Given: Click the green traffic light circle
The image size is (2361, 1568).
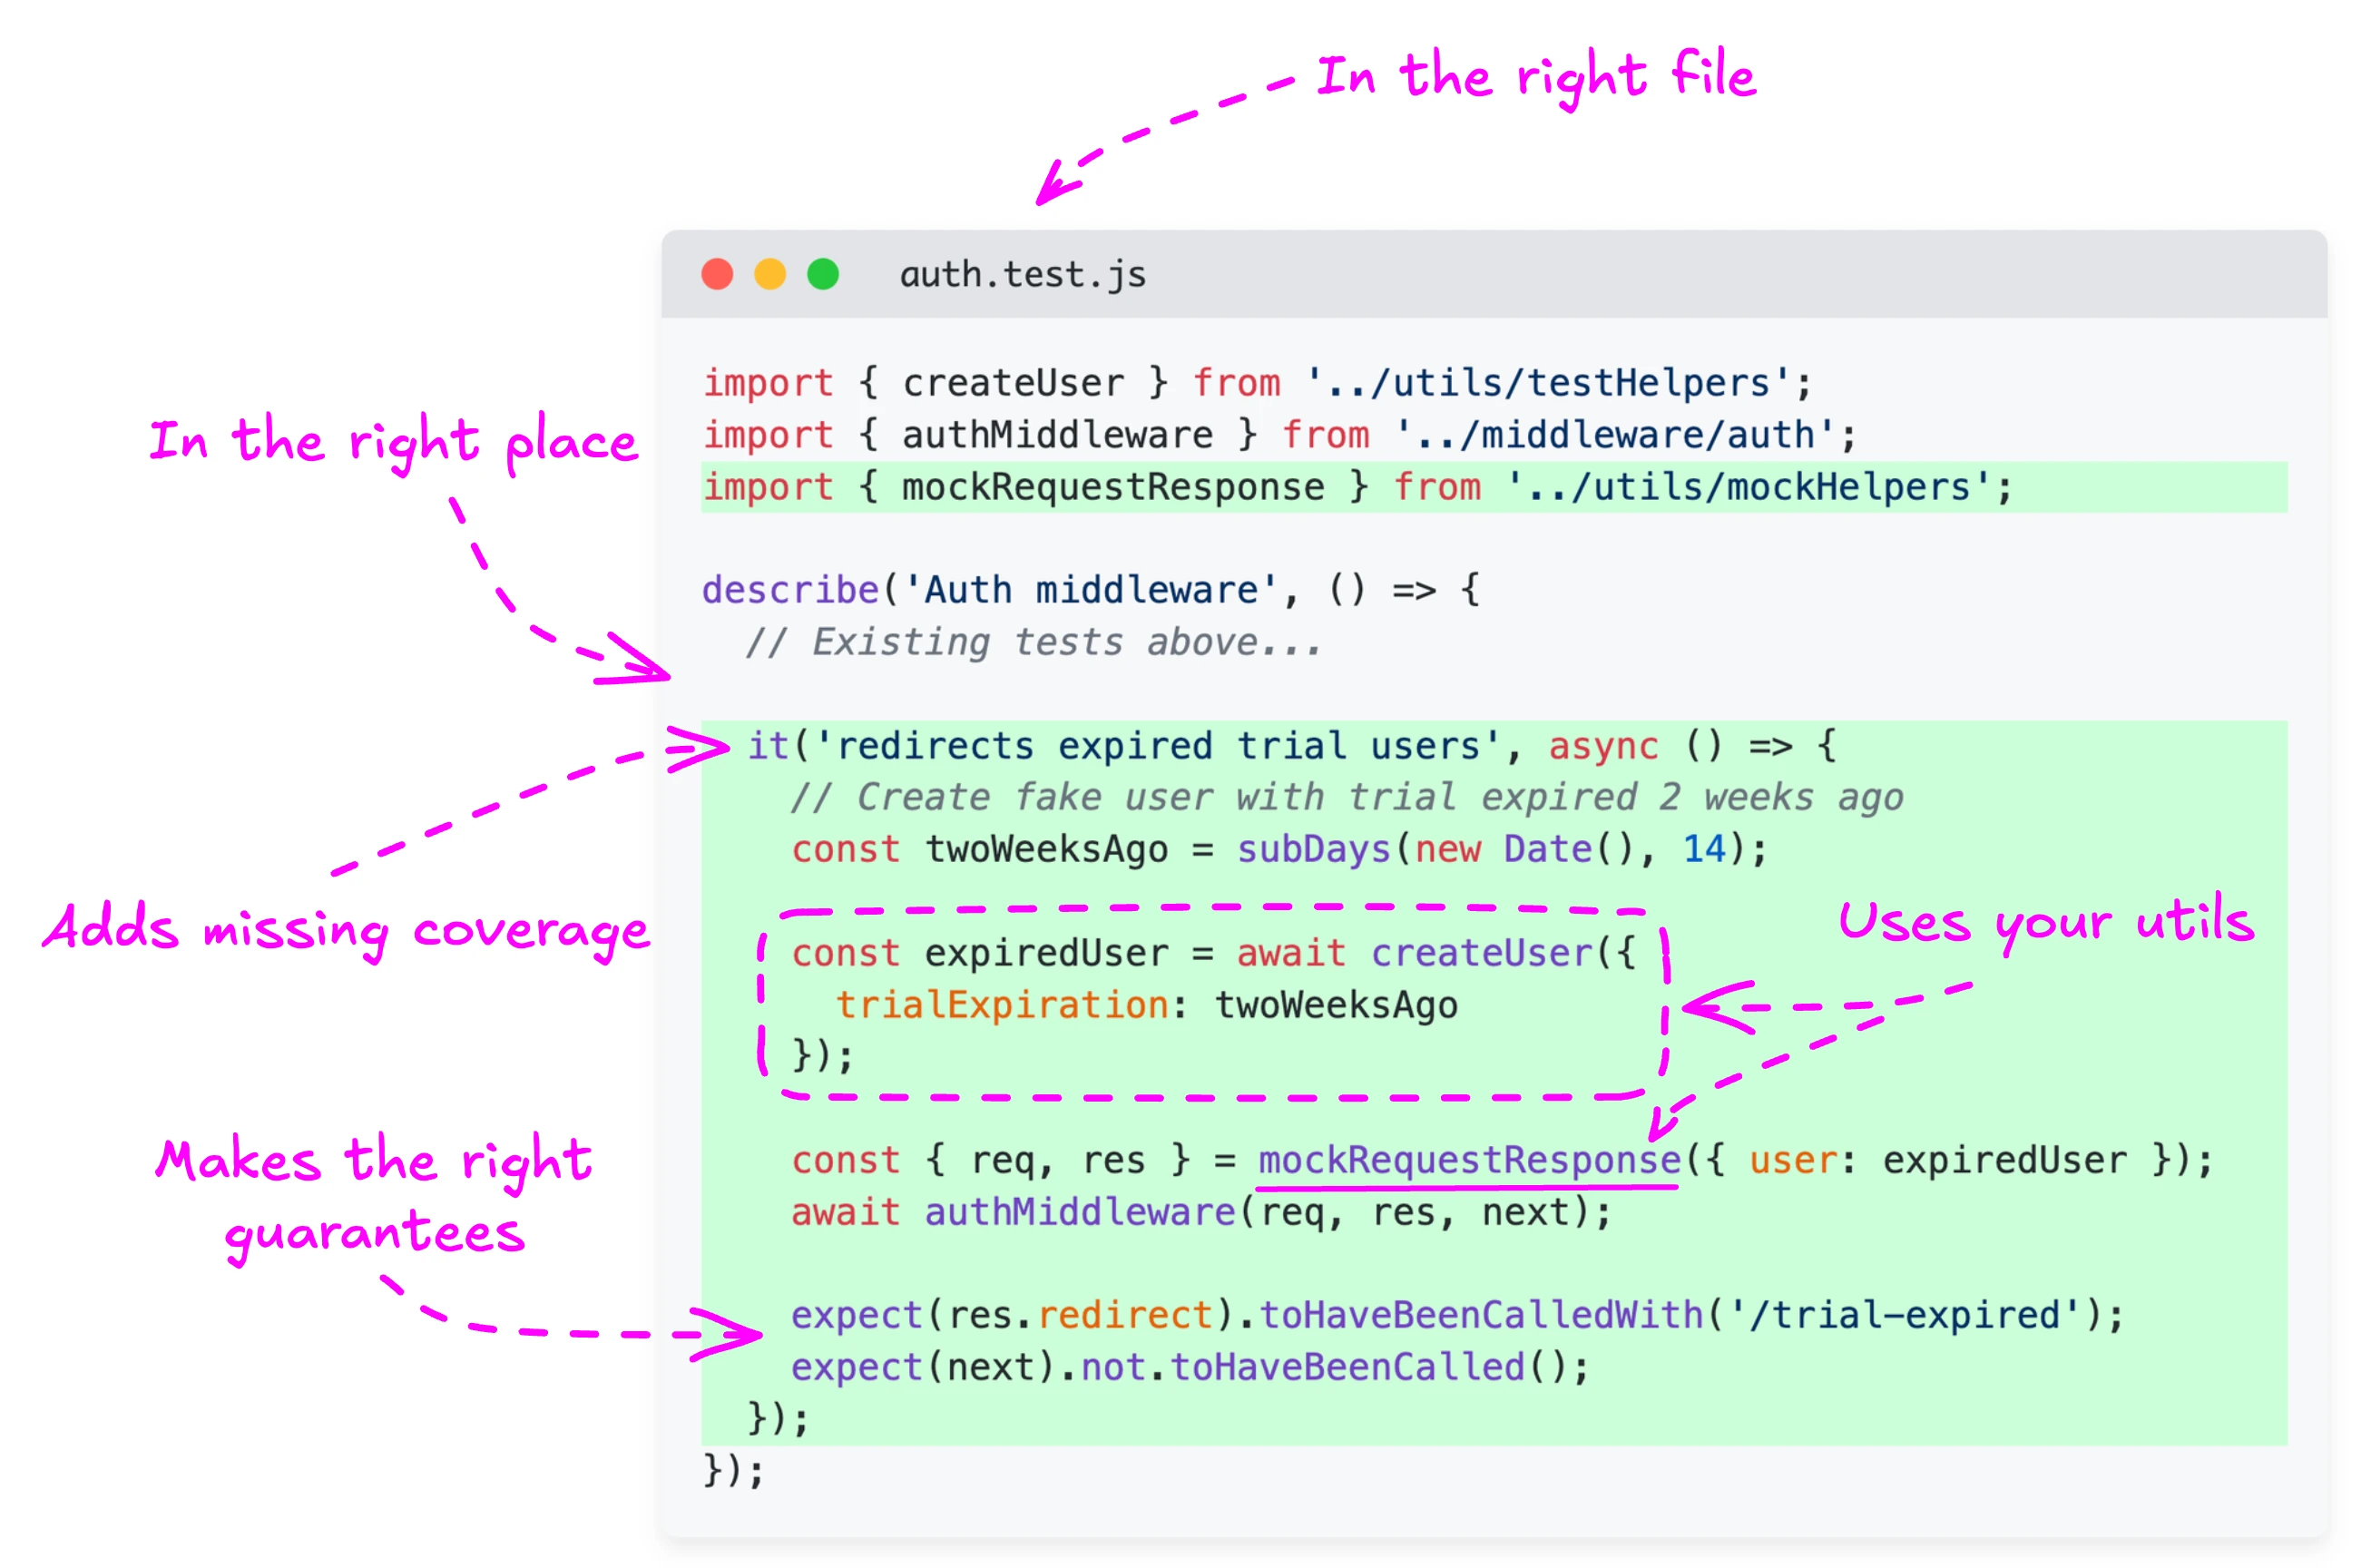Looking at the screenshot, I should 822,273.
